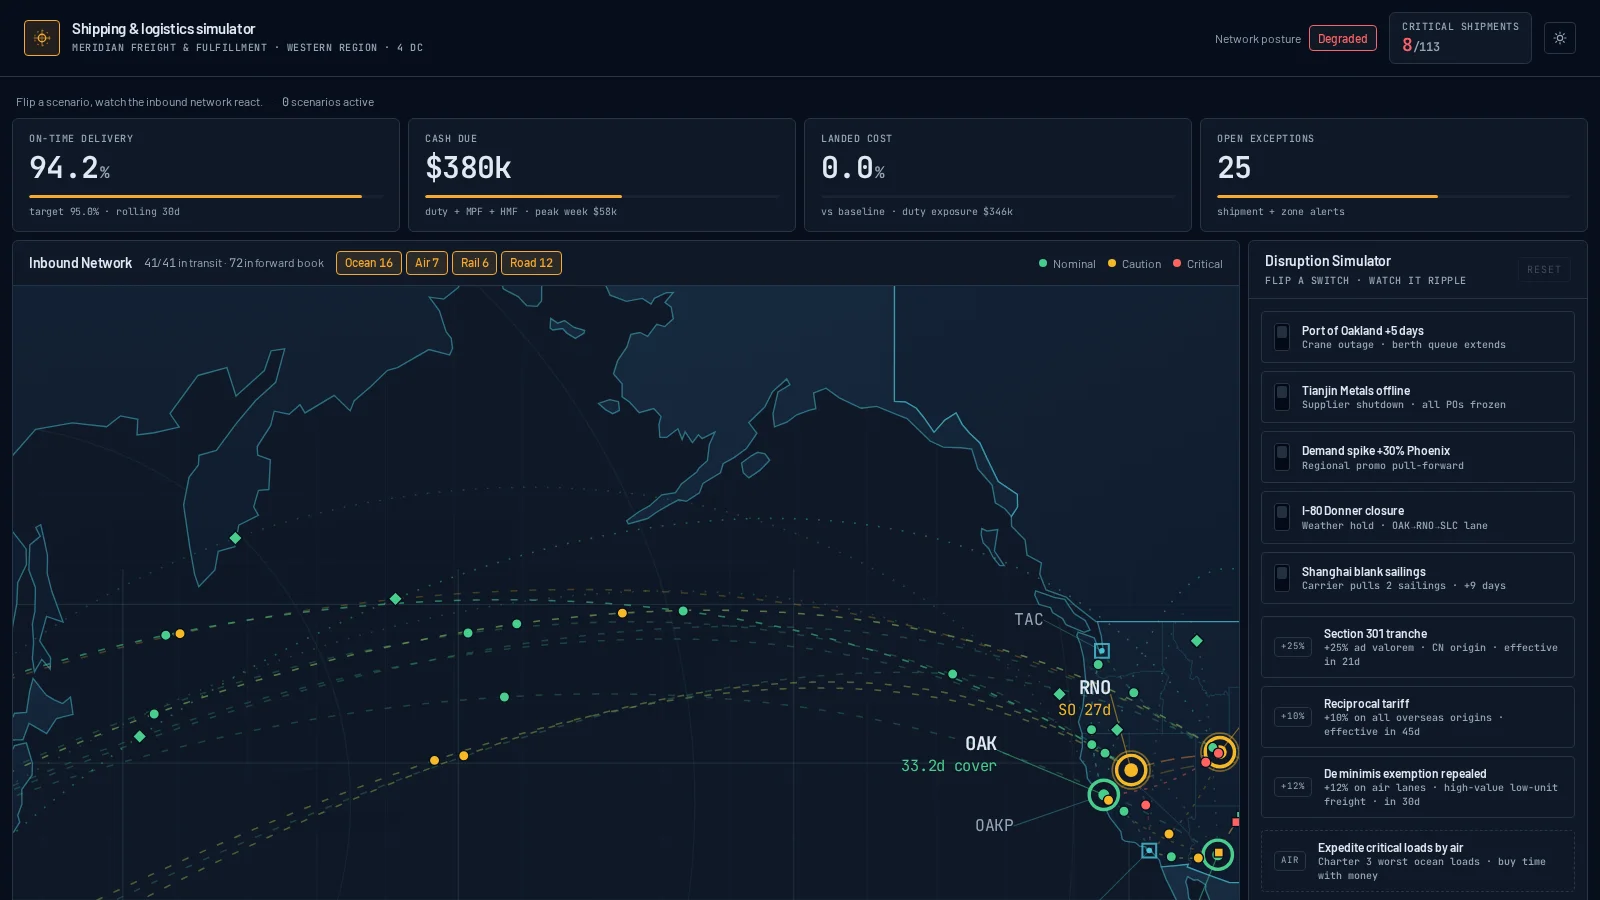Open the Landed Cost 0.0% card
Viewport: 1600px width, 900px height.
pos(998,175)
